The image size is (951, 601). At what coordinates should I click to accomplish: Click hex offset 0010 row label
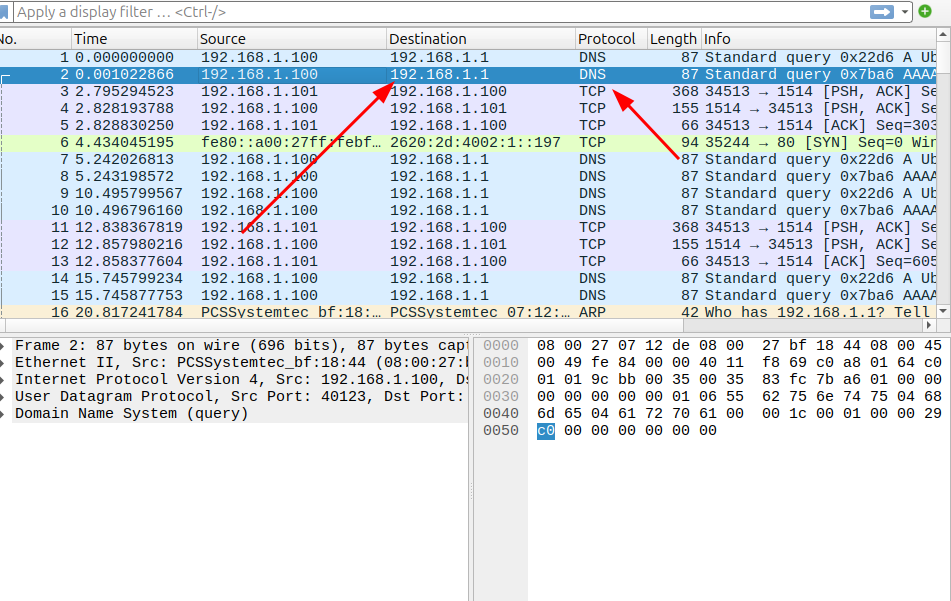[501, 363]
